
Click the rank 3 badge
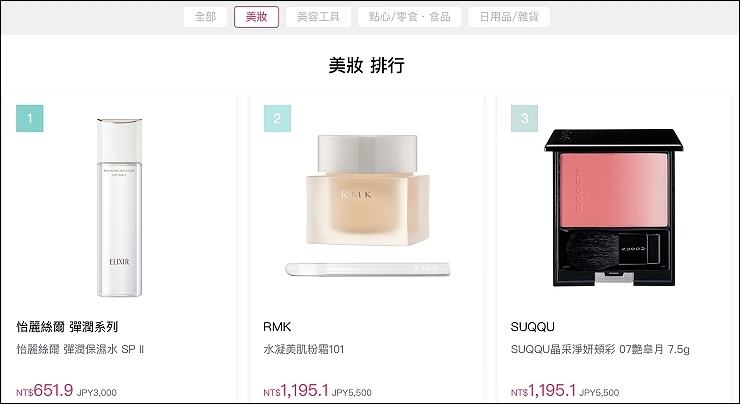coord(524,118)
